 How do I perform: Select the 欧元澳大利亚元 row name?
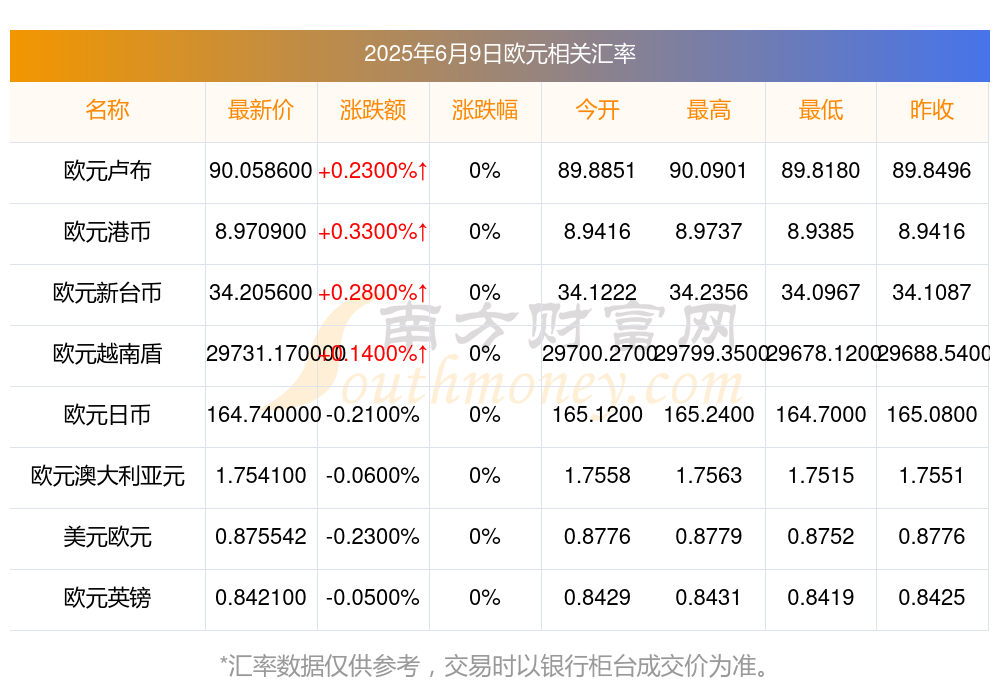coord(107,475)
